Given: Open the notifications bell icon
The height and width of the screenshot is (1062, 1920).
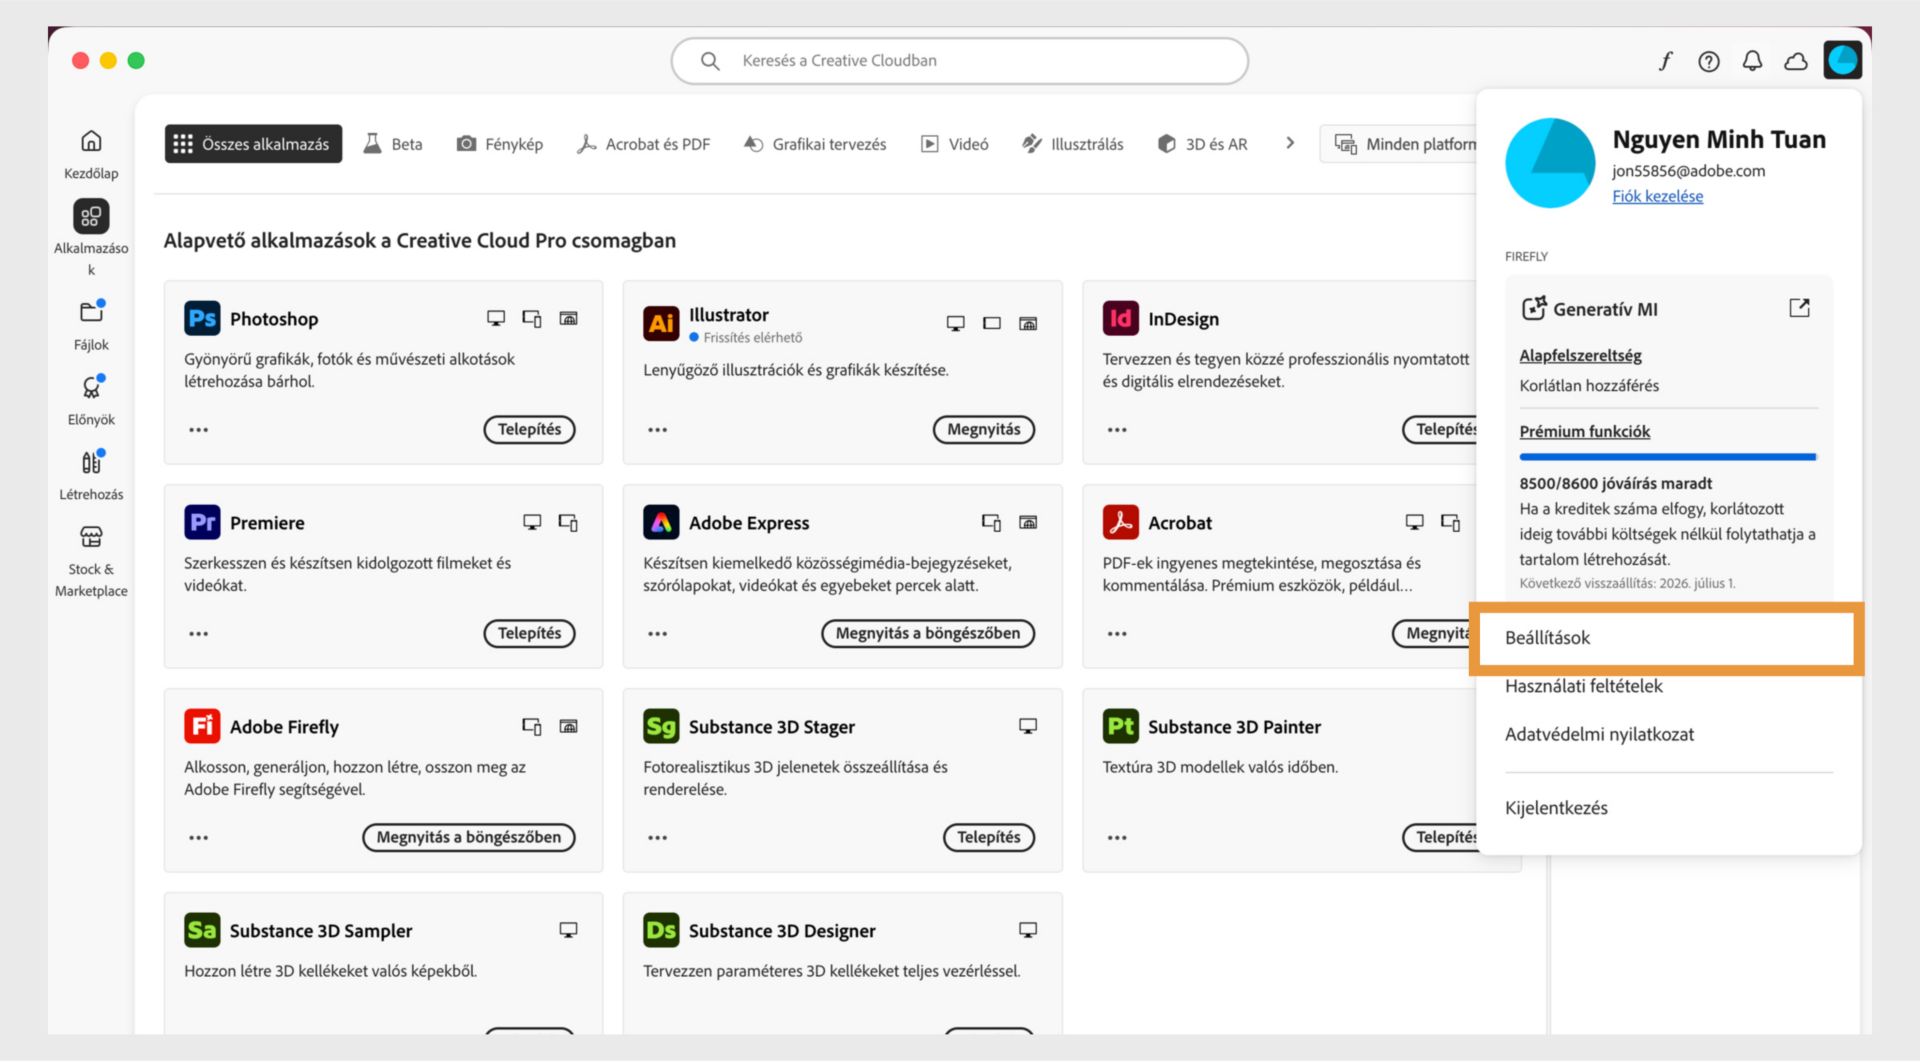Looking at the screenshot, I should click(1752, 61).
